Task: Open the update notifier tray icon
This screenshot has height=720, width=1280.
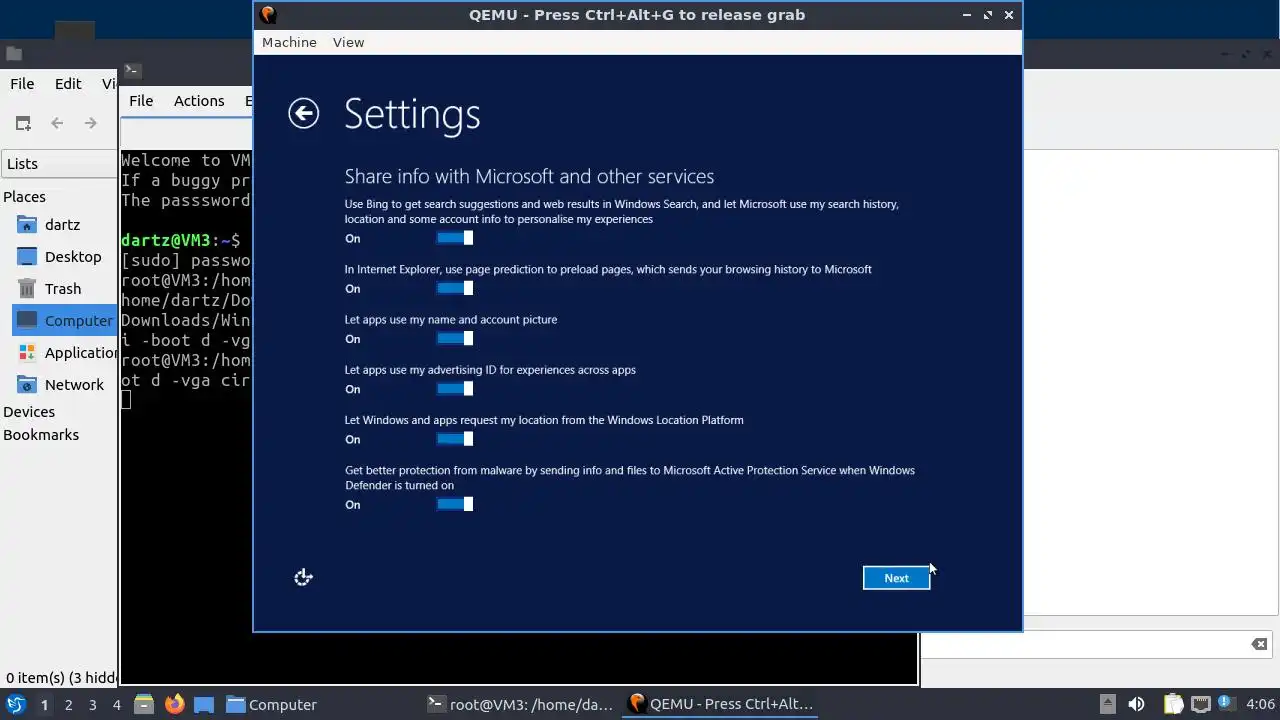Action: pos(1226,703)
